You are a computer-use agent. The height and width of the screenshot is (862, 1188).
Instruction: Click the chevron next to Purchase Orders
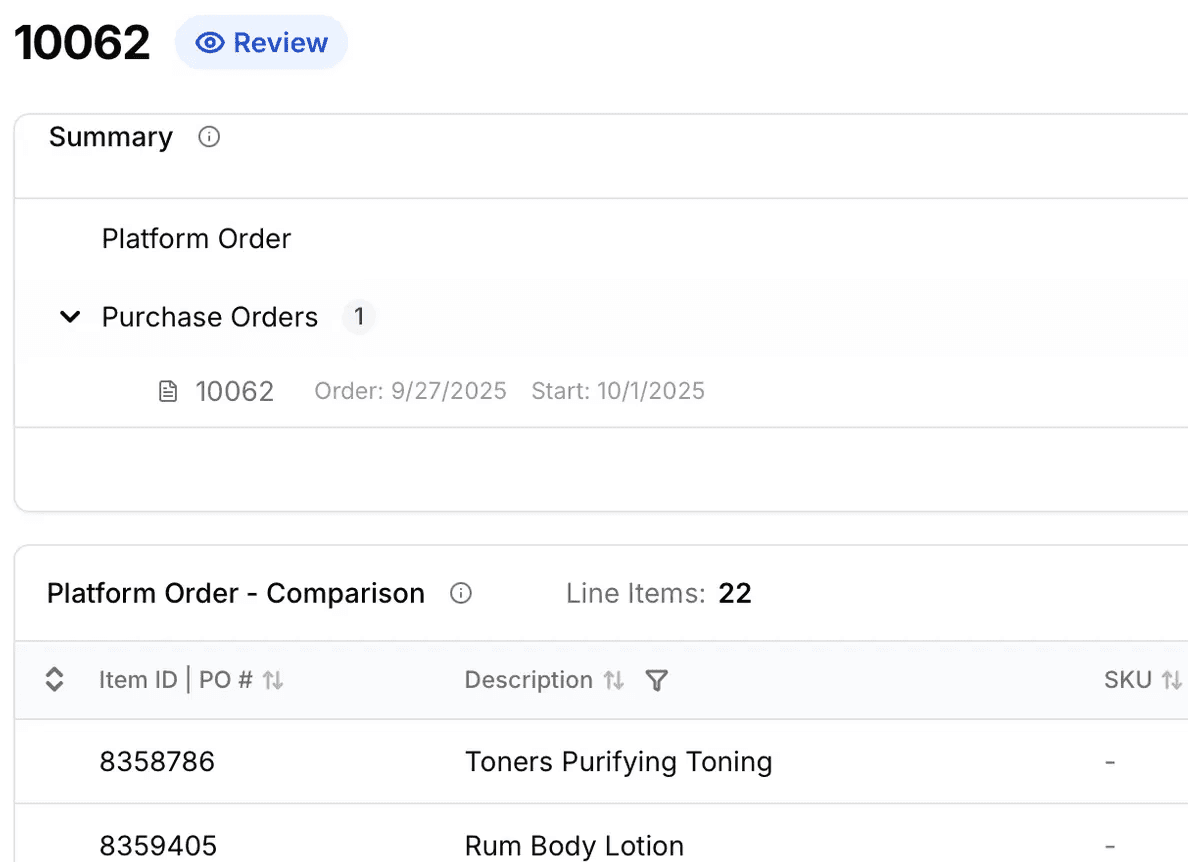pyautogui.click(x=70, y=317)
